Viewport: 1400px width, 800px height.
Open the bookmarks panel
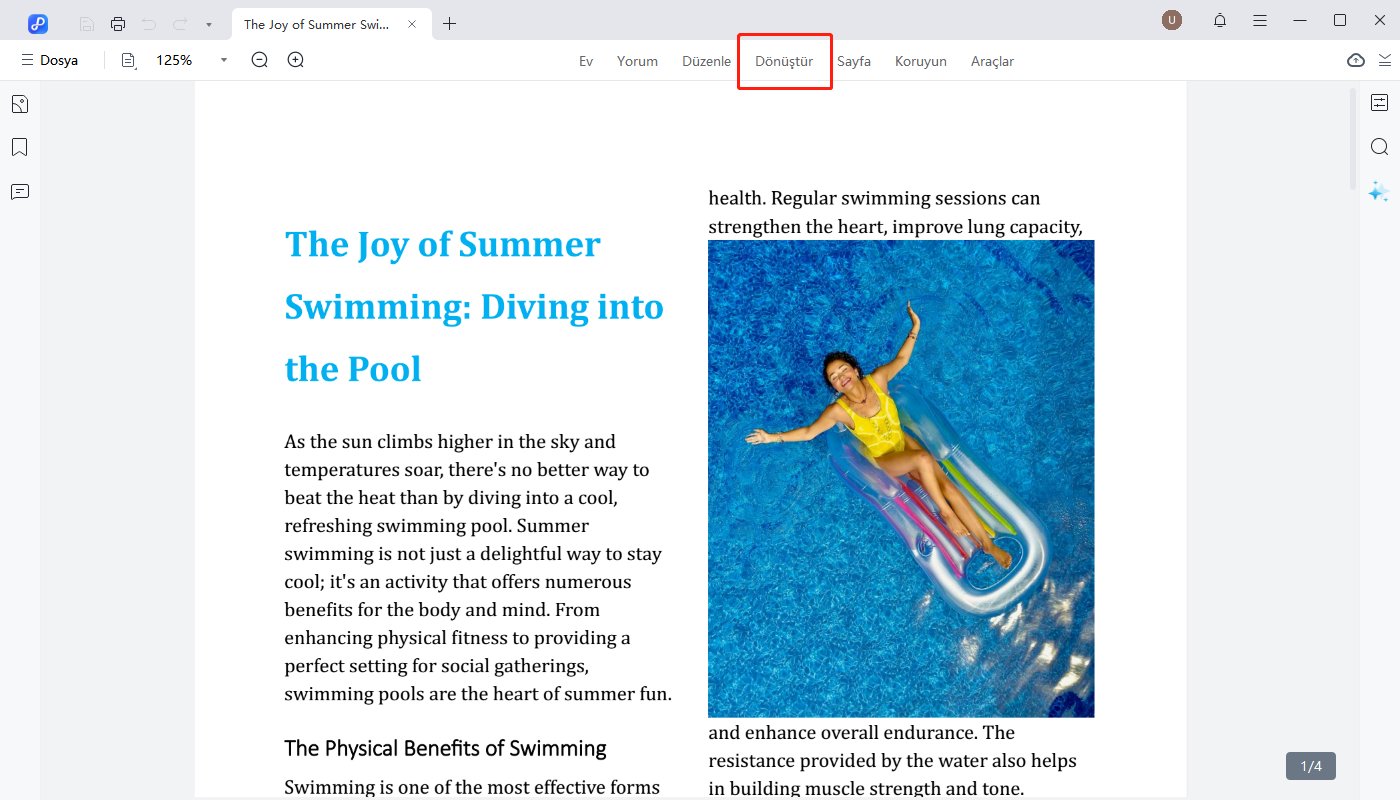tap(20, 148)
